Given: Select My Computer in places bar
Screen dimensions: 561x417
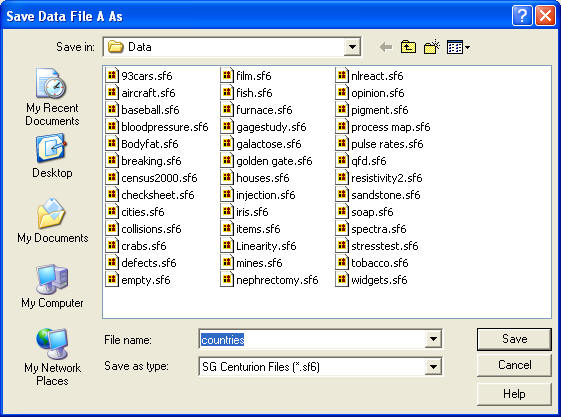Looking at the screenshot, I should coord(52,286).
